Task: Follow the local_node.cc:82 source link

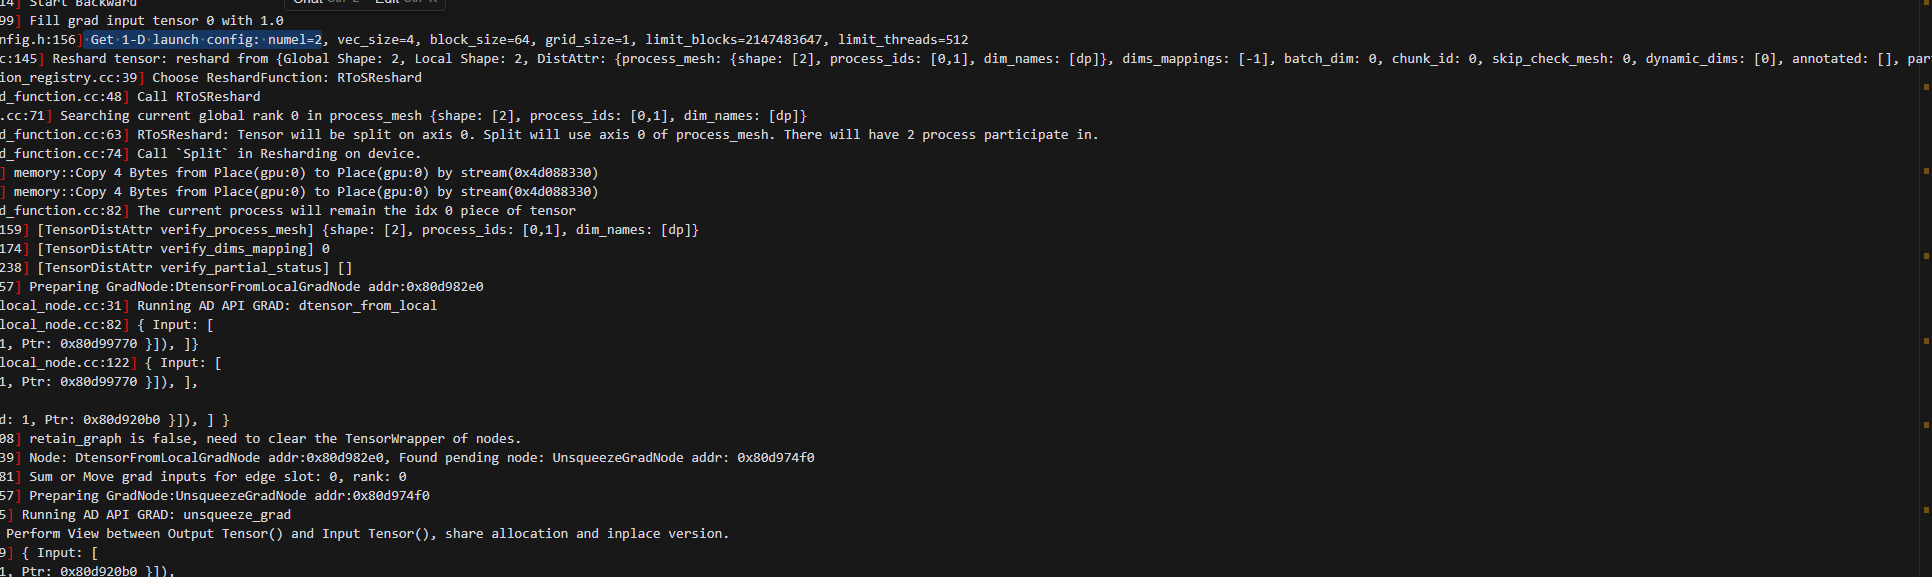Action: [60, 325]
